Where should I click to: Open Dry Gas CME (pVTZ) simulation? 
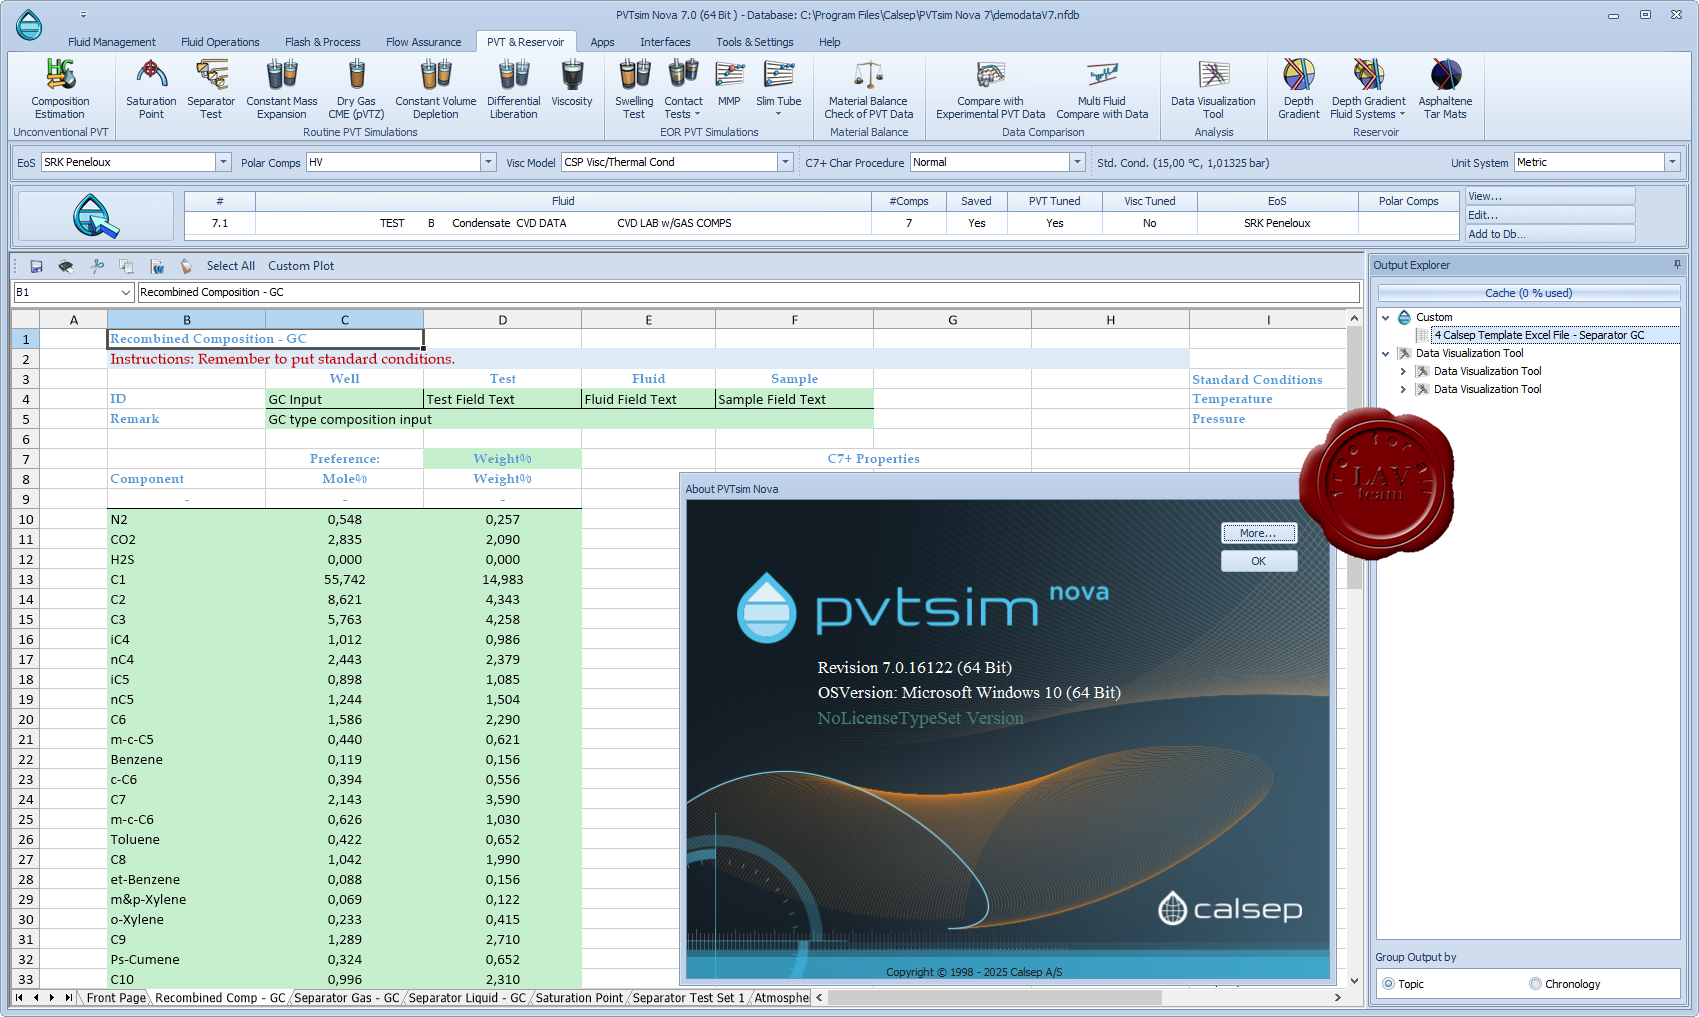click(x=356, y=88)
